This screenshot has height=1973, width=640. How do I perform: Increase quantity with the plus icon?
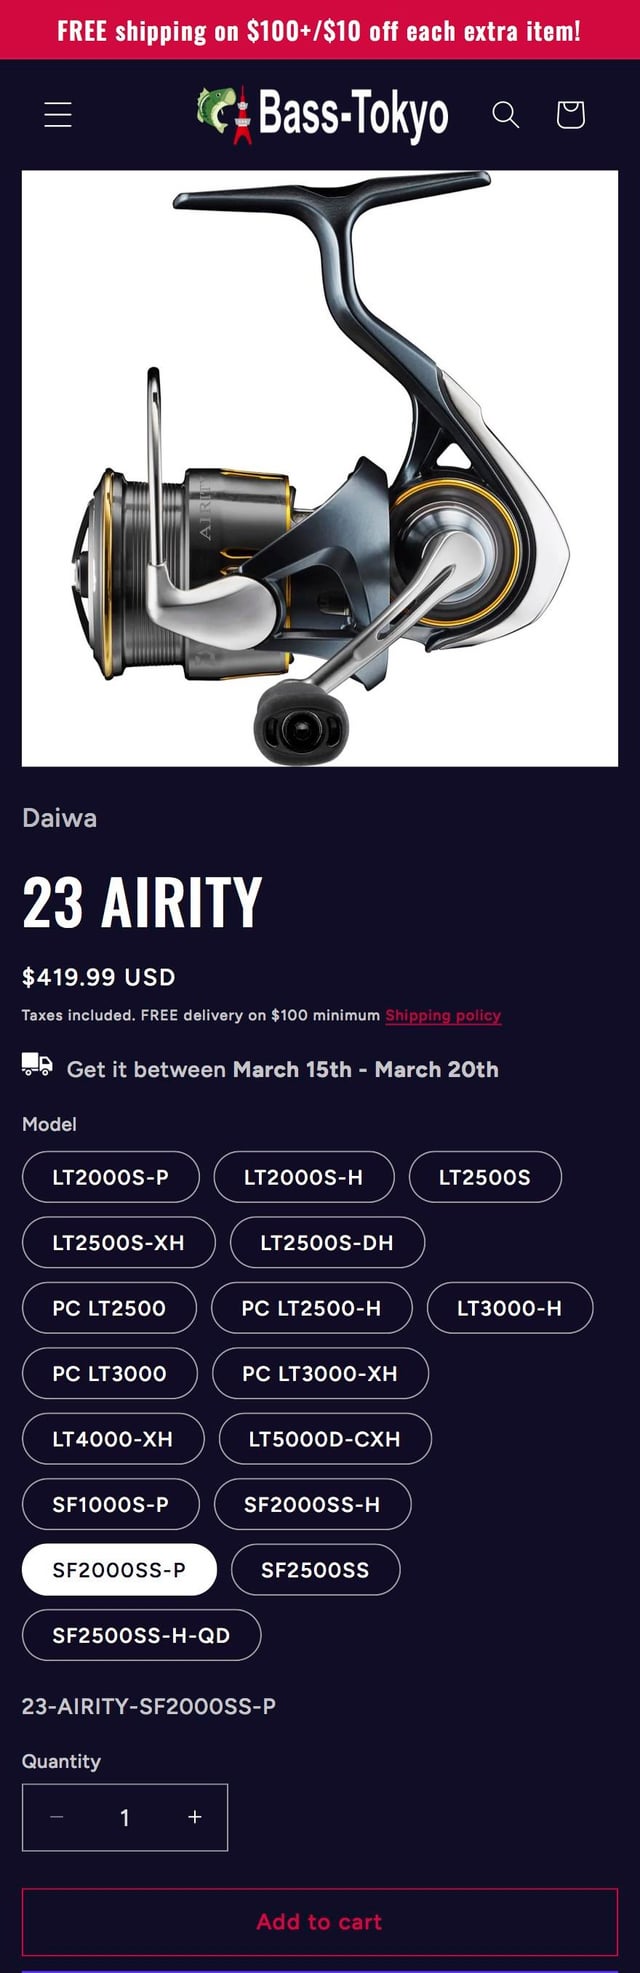click(195, 1817)
